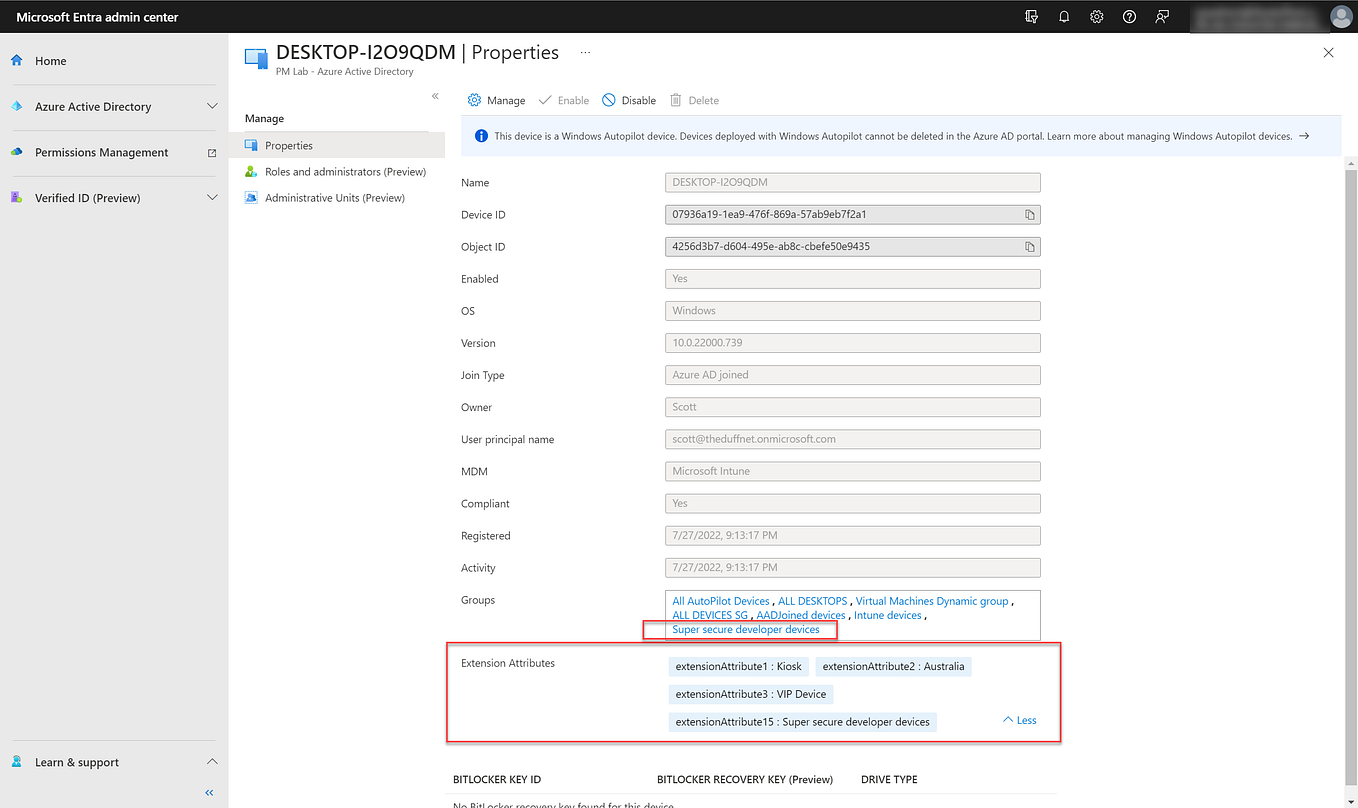Copy the Object ID value
Viewport: 1358px width, 808px height.
point(1029,246)
